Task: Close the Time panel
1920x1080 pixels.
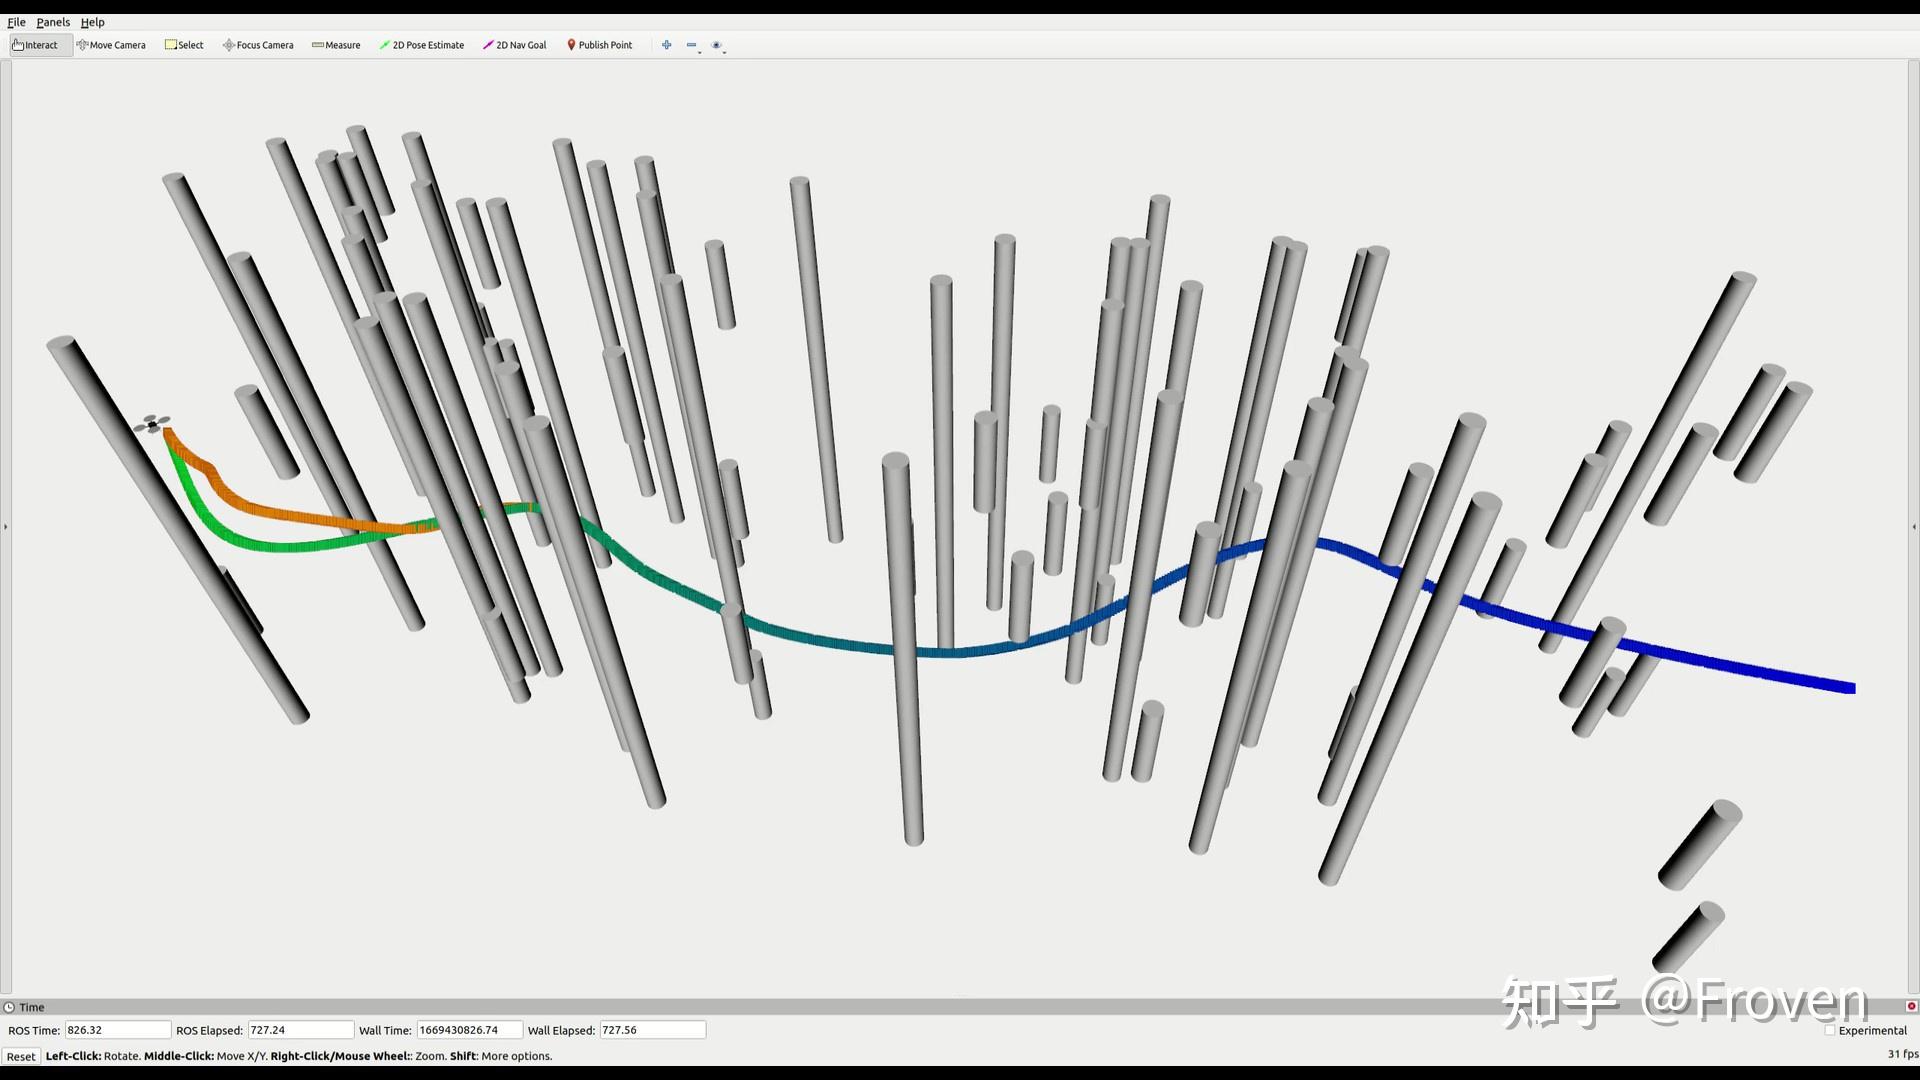Action: 1911,1006
